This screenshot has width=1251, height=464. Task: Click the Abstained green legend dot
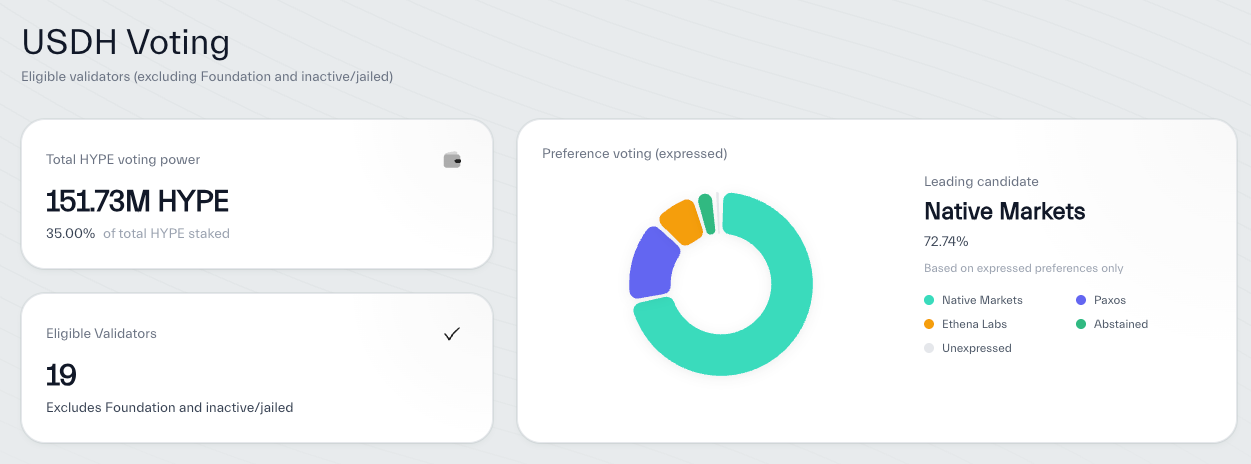[1081, 324]
